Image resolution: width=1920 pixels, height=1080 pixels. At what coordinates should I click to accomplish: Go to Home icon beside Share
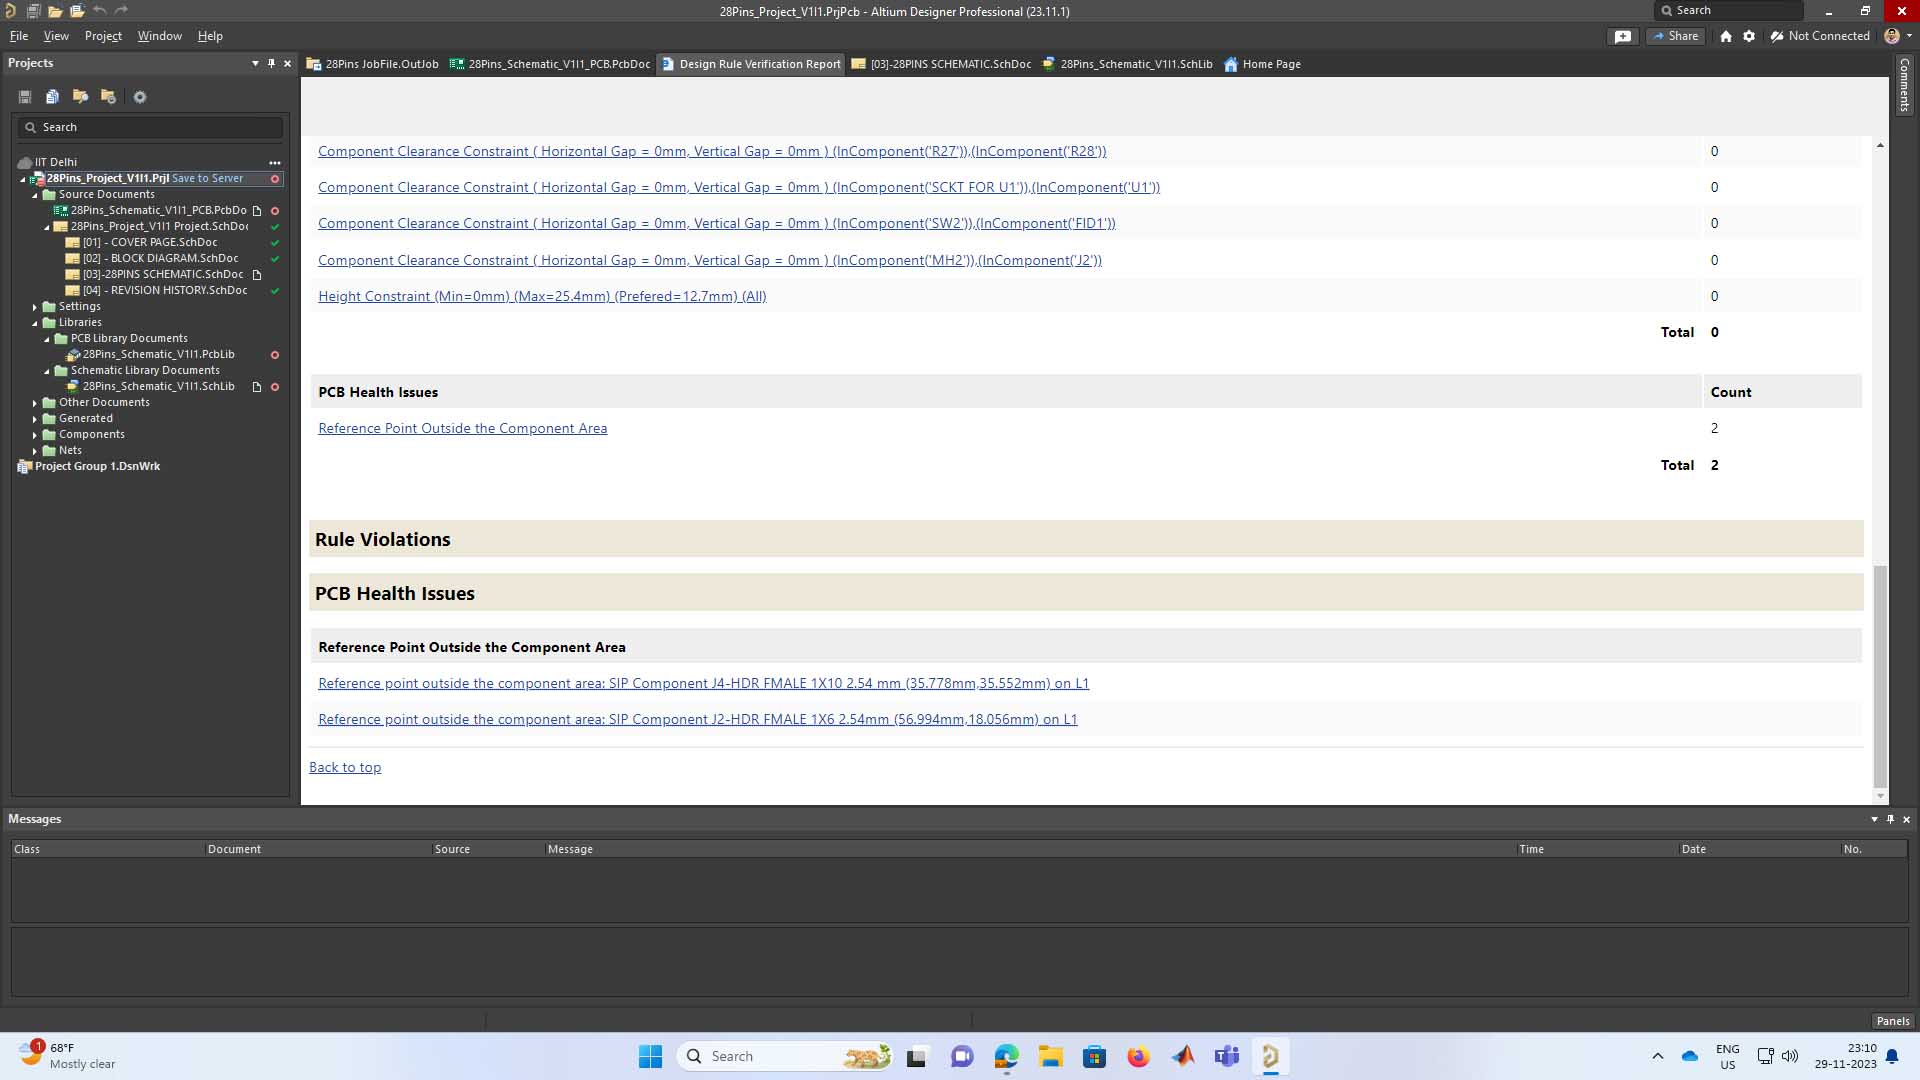click(1726, 36)
